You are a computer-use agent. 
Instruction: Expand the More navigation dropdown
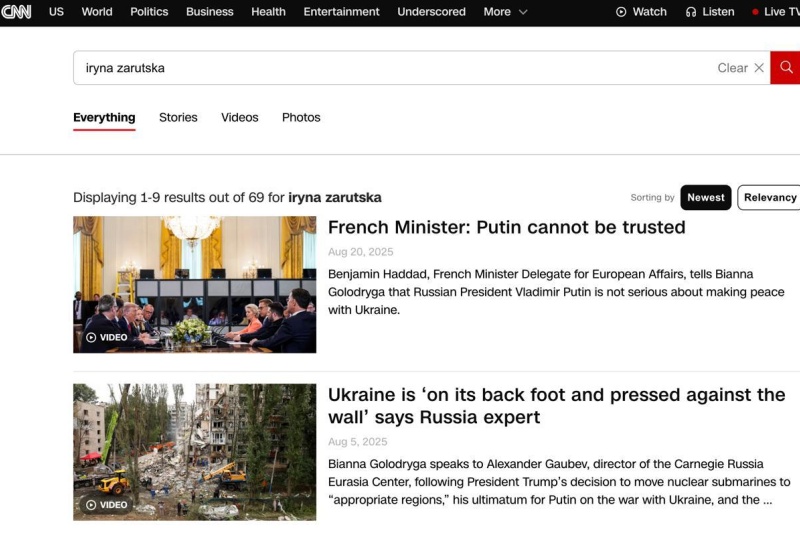pyautogui.click(x=505, y=12)
